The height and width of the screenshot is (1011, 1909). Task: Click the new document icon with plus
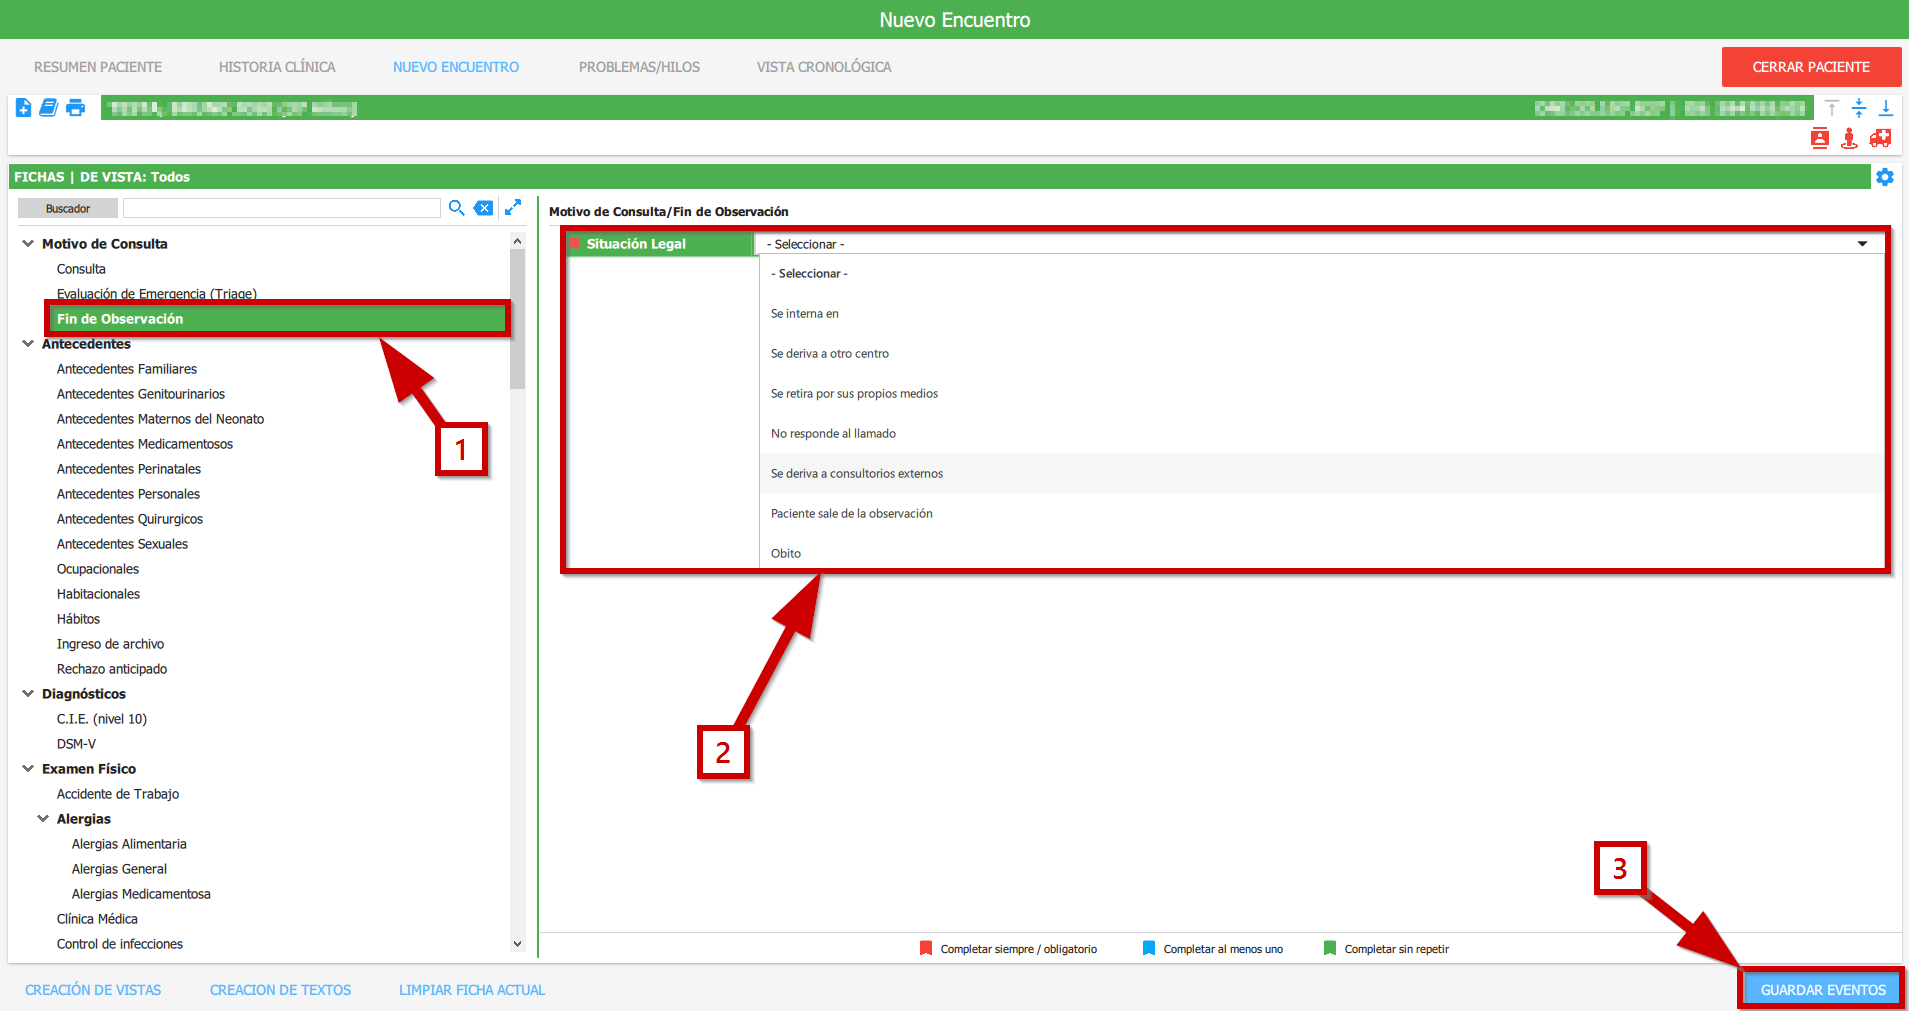(x=23, y=108)
